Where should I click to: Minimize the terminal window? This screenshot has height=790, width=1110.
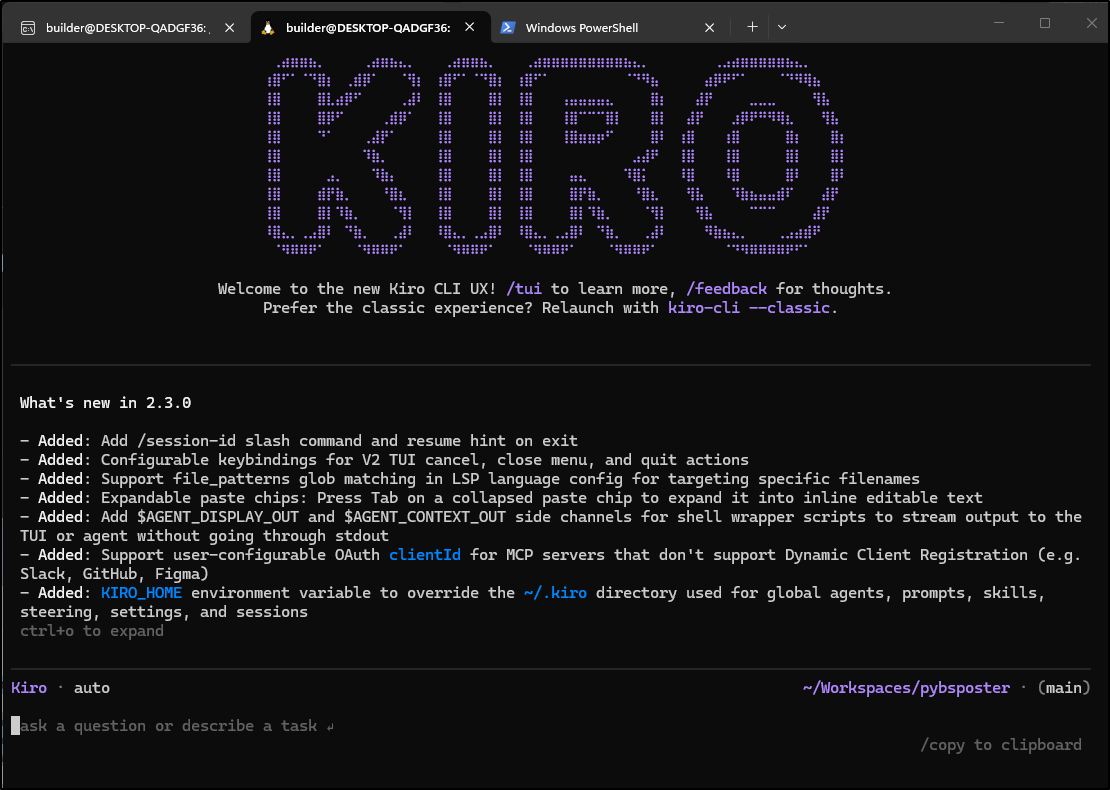pos(999,23)
